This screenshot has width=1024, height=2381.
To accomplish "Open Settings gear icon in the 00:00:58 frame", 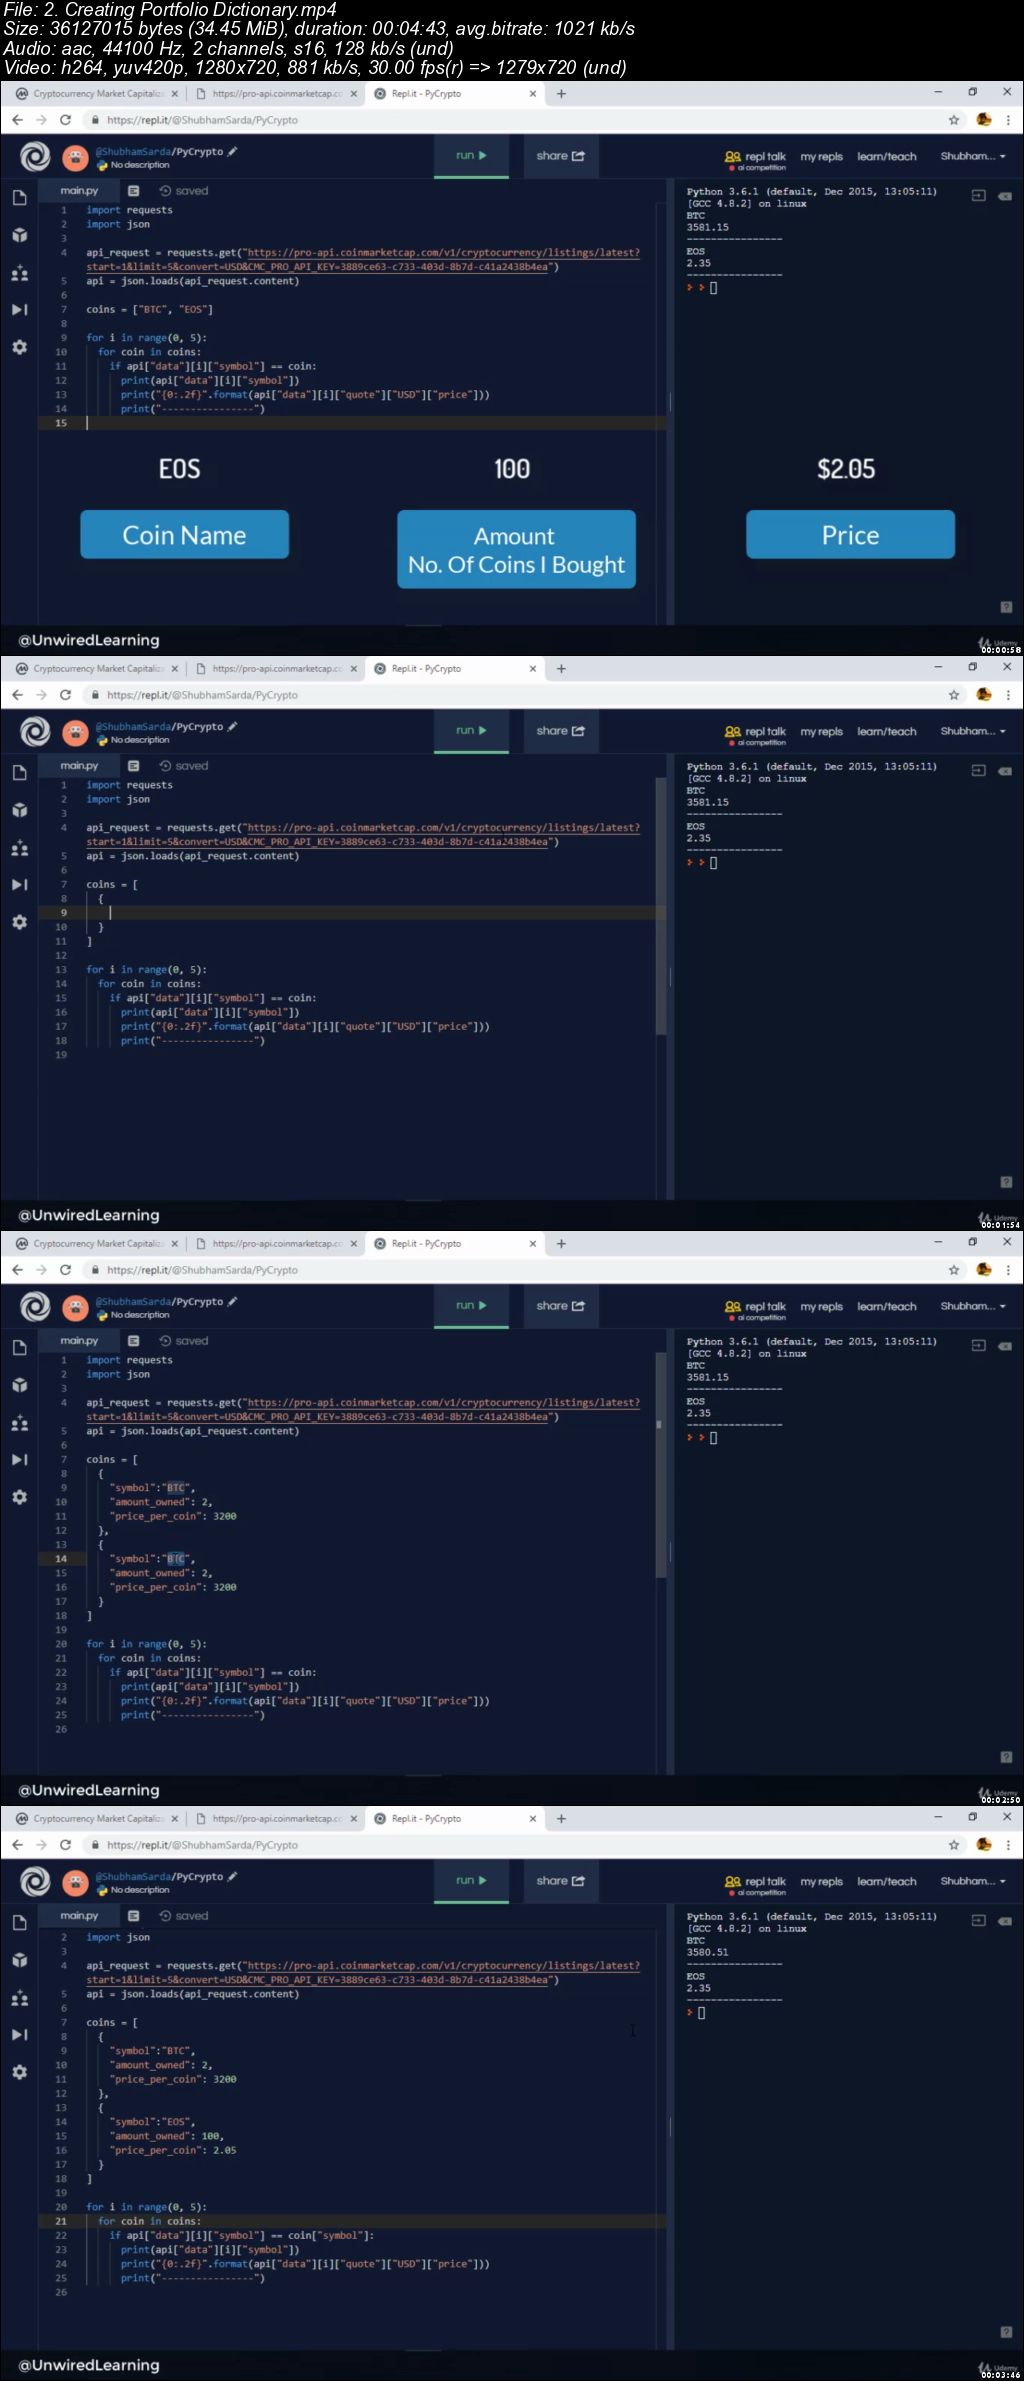I will click(x=19, y=347).
